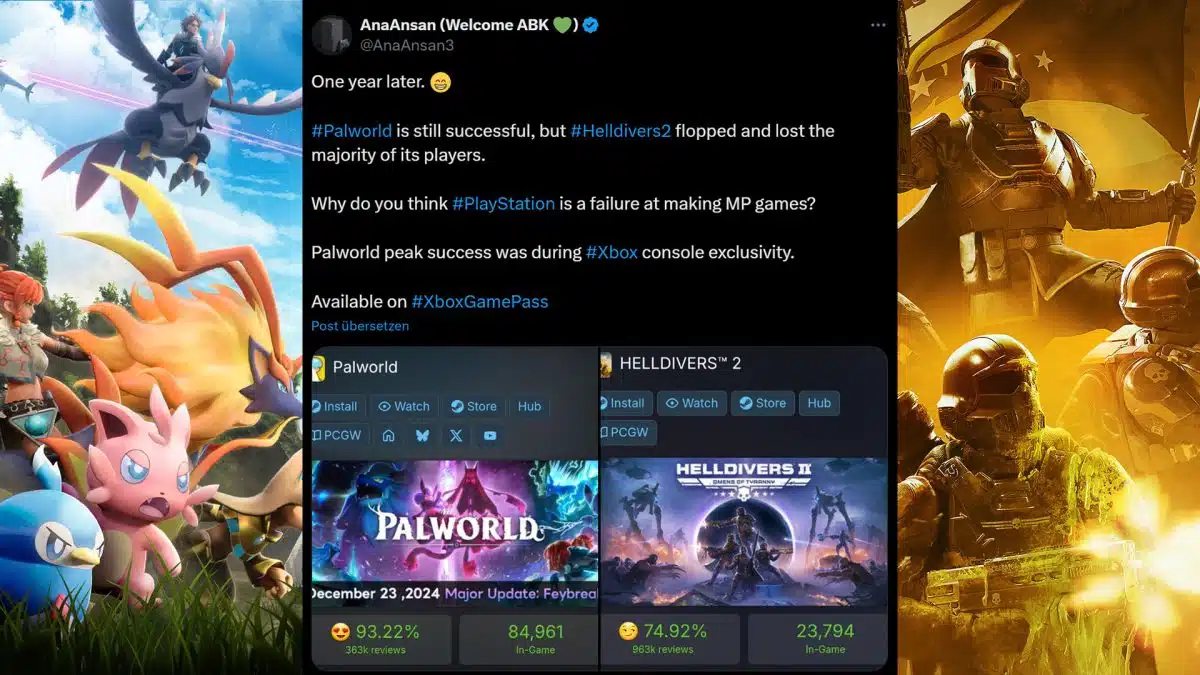Click the PCGW button under Palworld
This screenshot has height=675, width=1200.
pyautogui.click(x=339, y=435)
